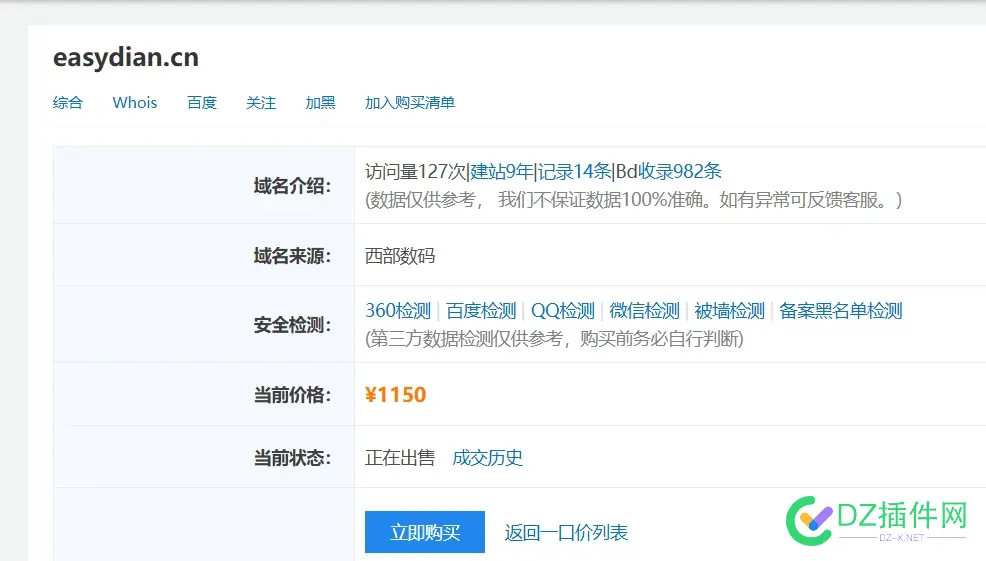
Task: Select the 安全检测 row label
Action: (x=292, y=325)
